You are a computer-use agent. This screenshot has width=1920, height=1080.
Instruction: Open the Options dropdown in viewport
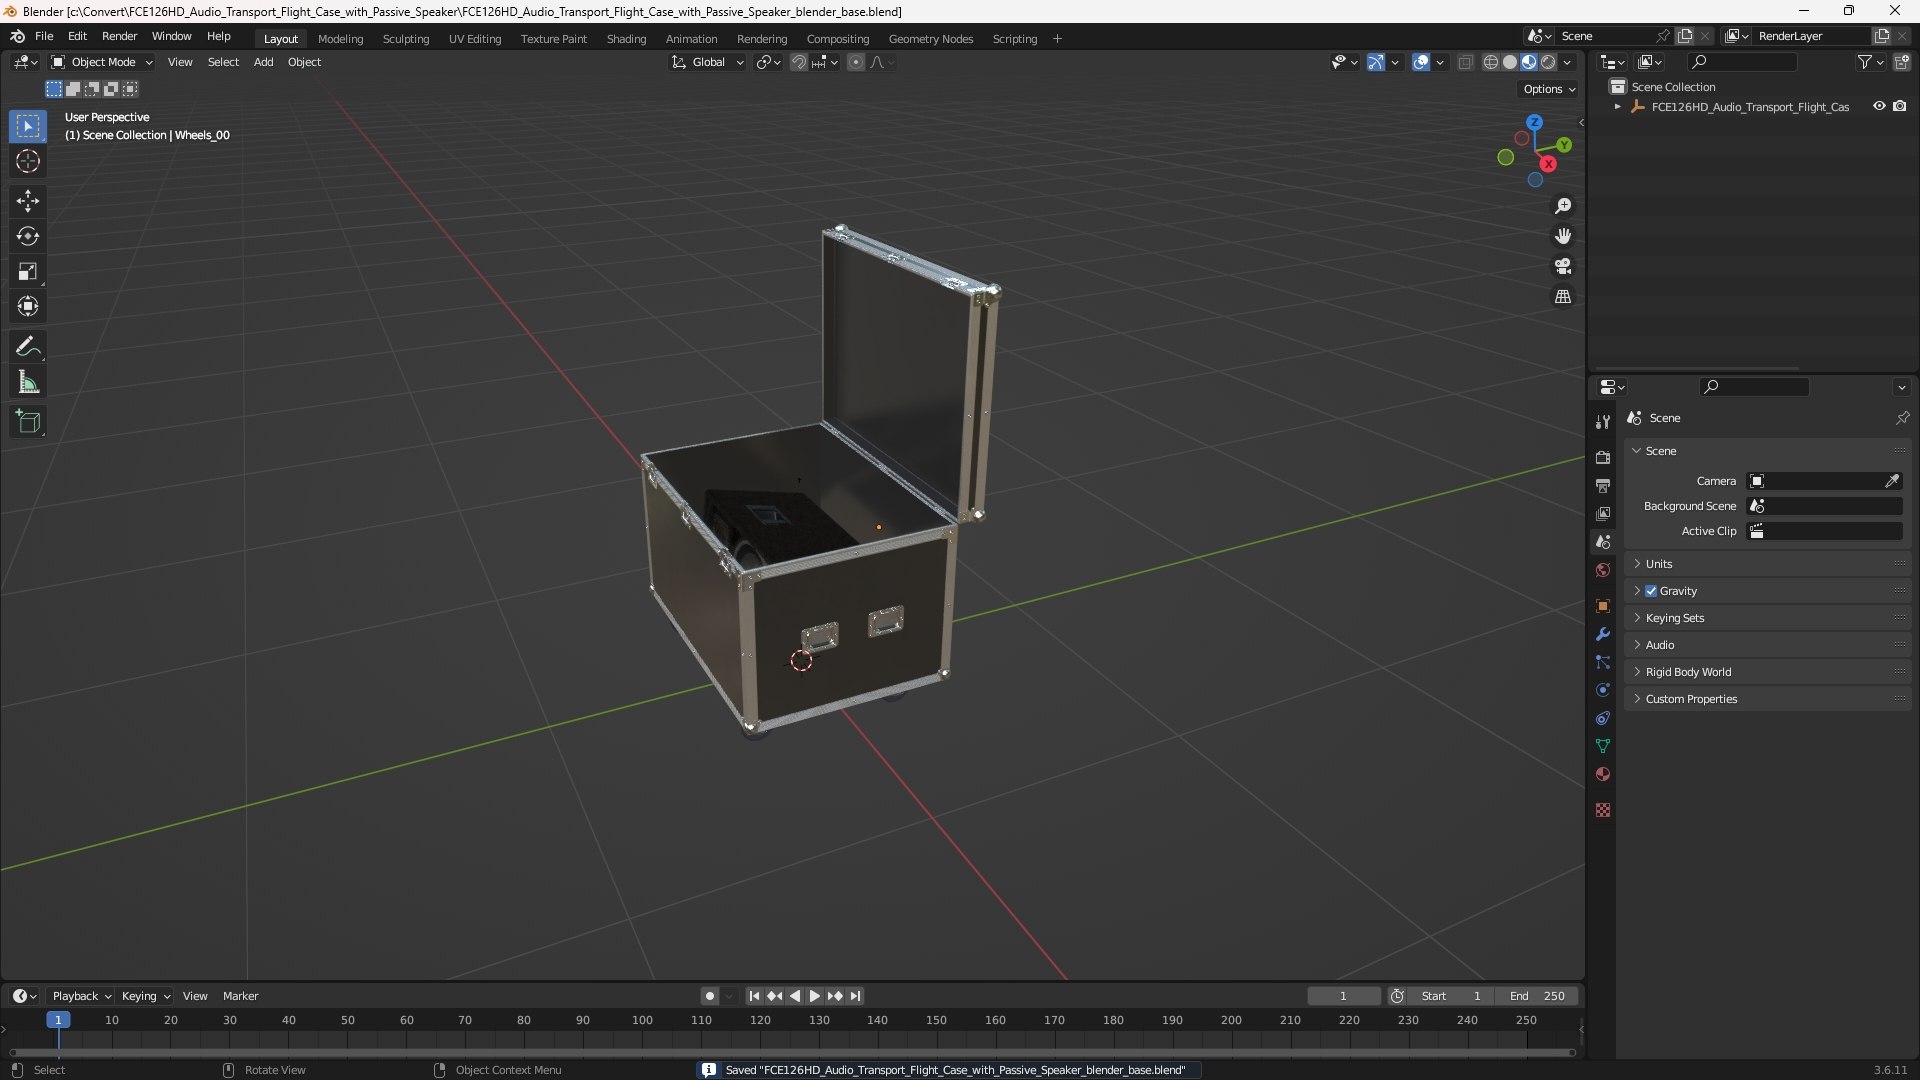pyautogui.click(x=1549, y=89)
